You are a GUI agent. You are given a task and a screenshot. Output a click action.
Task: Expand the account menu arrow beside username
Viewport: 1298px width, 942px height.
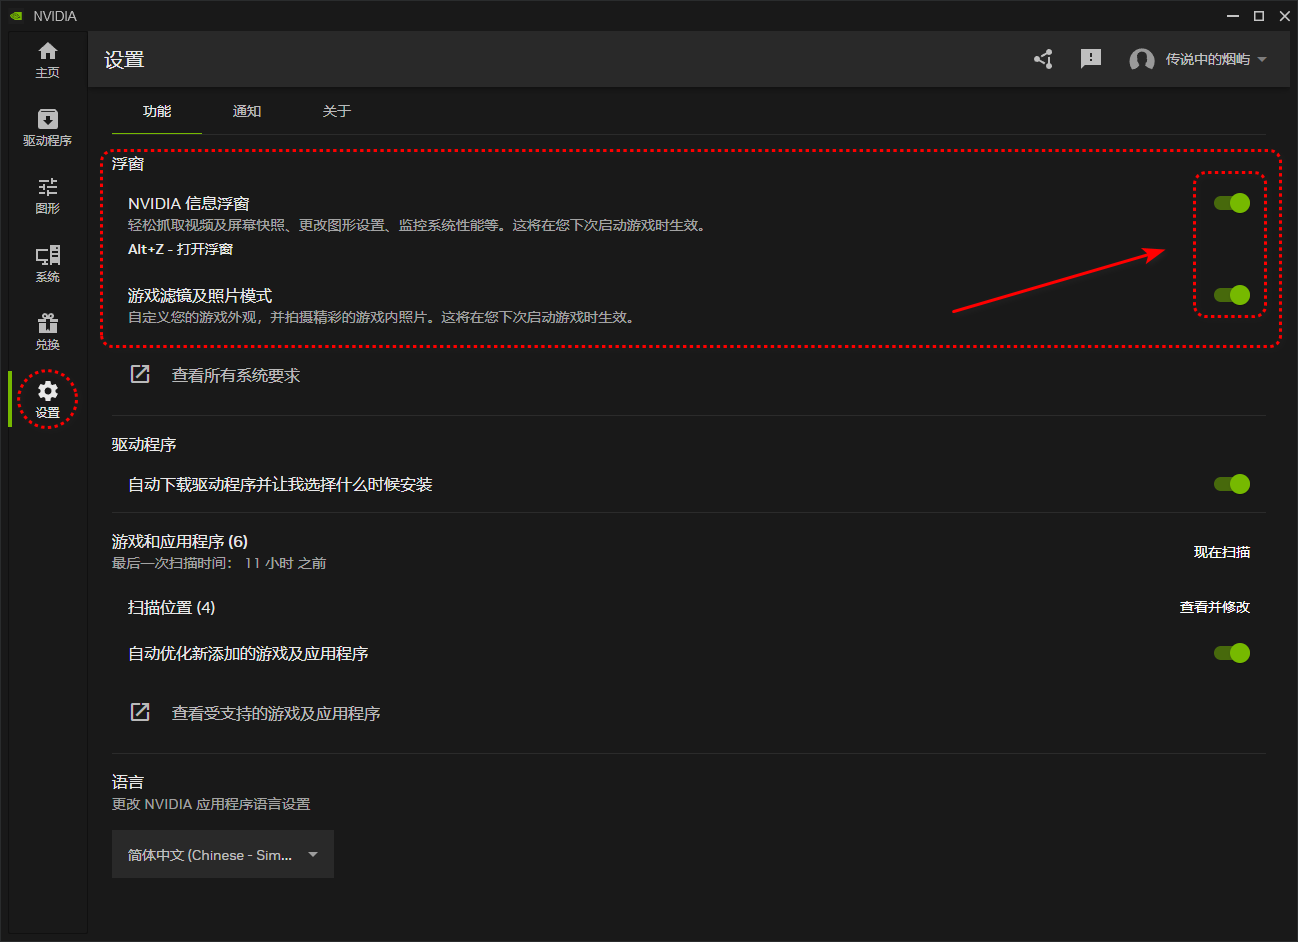pyautogui.click(x=1262, y=60)
